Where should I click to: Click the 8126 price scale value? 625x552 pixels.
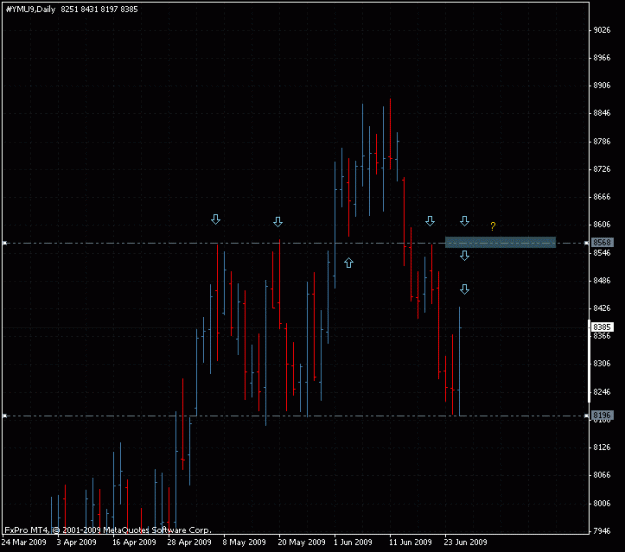pos(602,447)
